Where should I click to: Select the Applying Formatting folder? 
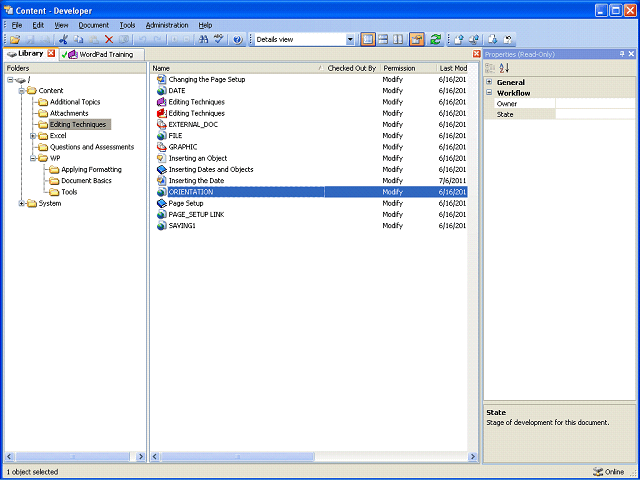pyautogui.click(x=91, y=169)
